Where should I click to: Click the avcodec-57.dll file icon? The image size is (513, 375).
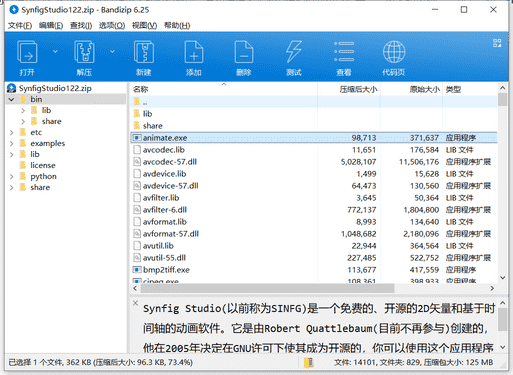pyautogui.click(x=137, y=162)
